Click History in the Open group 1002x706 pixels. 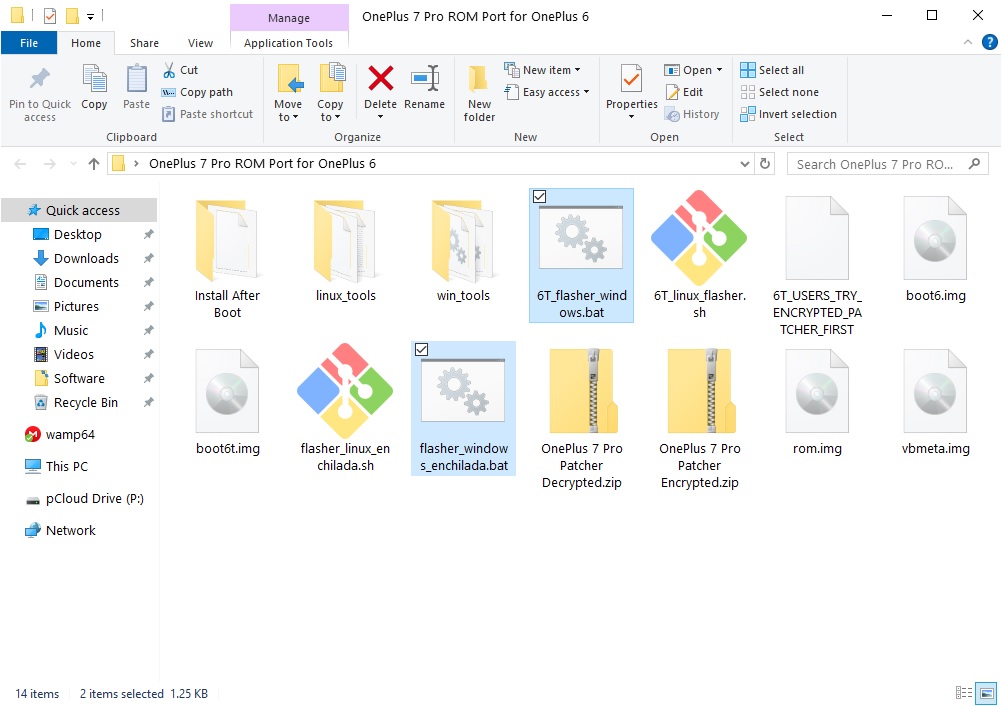pos(692,114)
